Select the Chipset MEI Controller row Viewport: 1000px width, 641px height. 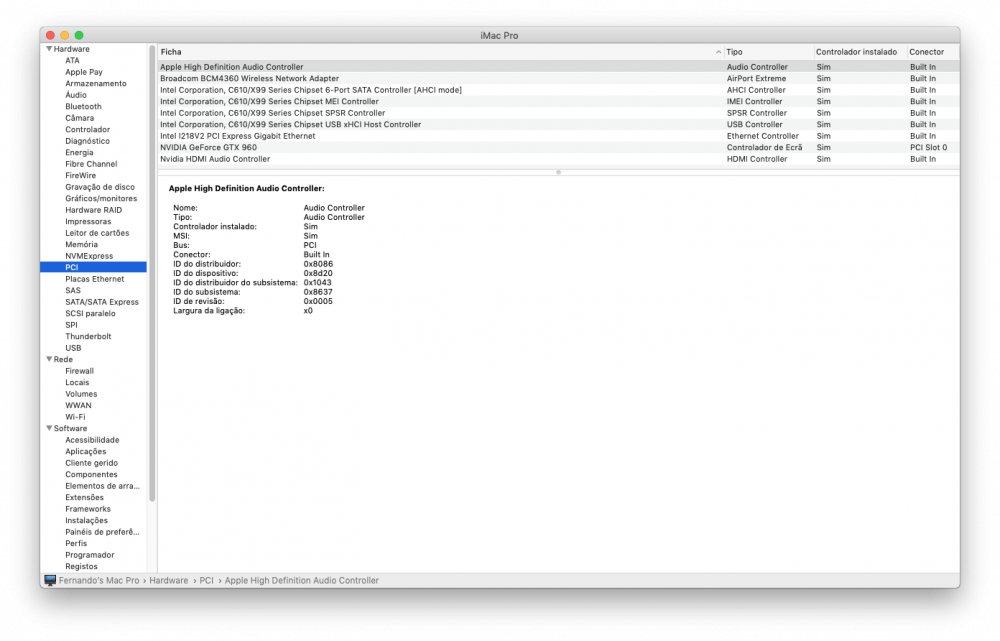[x=558, y=101]
